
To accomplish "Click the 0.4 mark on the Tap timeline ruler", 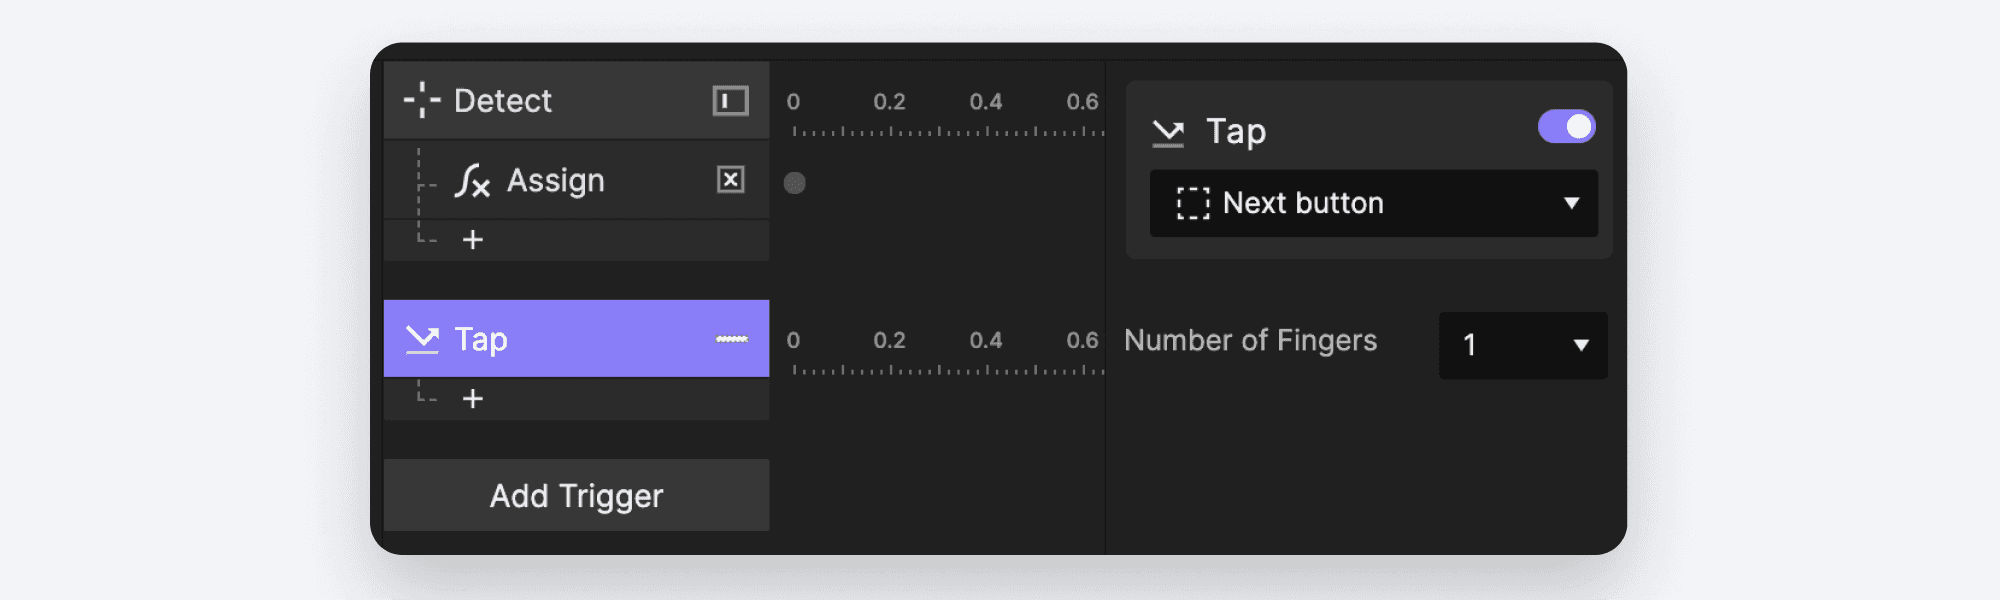I will click(988, 341).
